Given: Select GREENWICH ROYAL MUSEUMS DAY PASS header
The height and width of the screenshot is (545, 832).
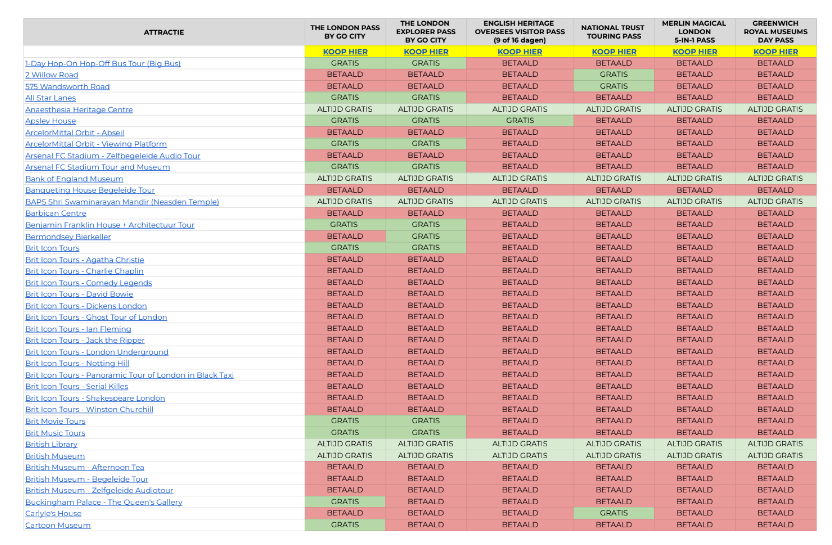Looking at the screenshot, I should point(775,32).
